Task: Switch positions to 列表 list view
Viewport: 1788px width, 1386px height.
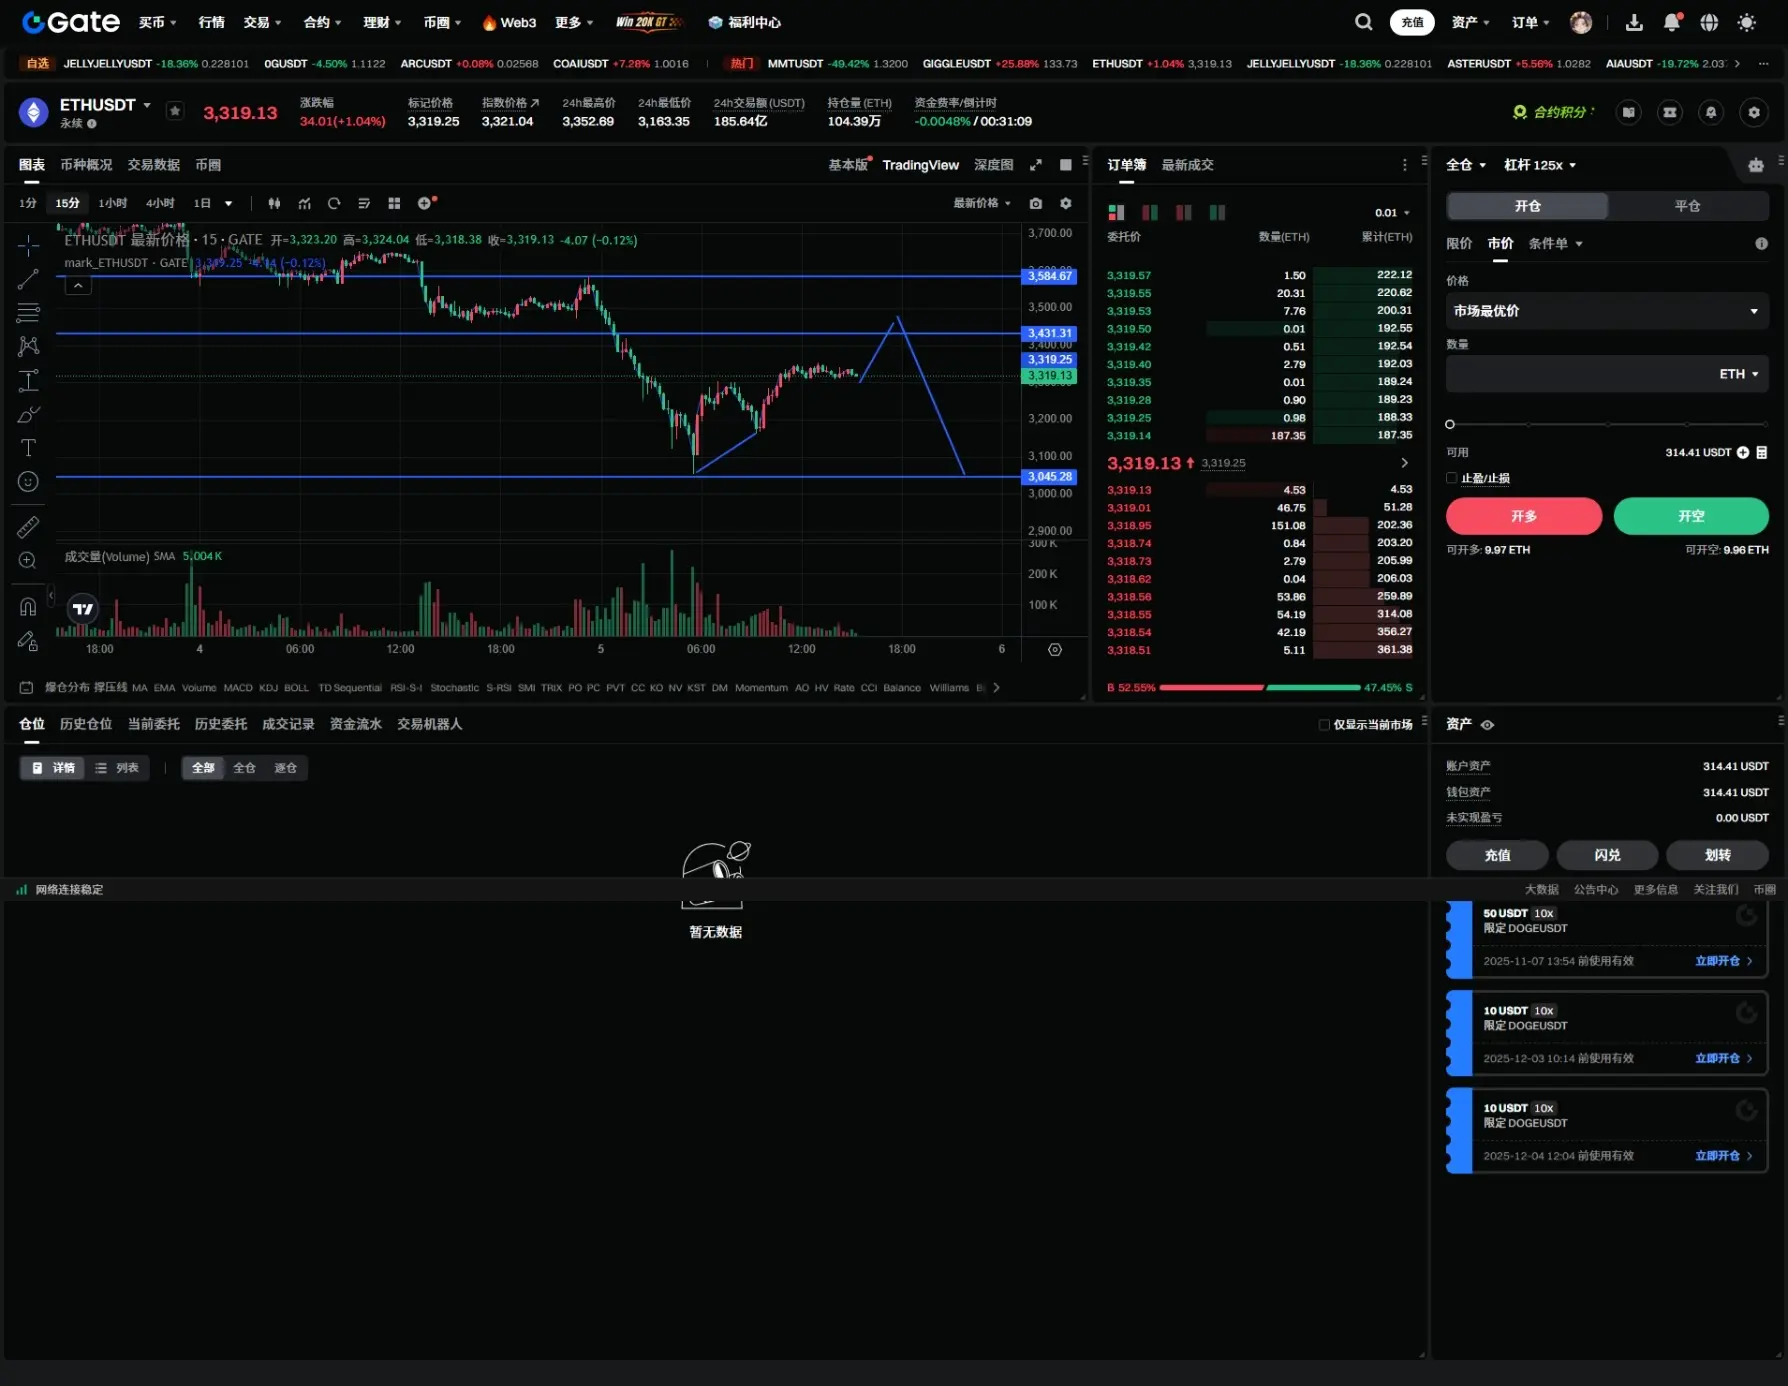Action: [x=117, y=768]
